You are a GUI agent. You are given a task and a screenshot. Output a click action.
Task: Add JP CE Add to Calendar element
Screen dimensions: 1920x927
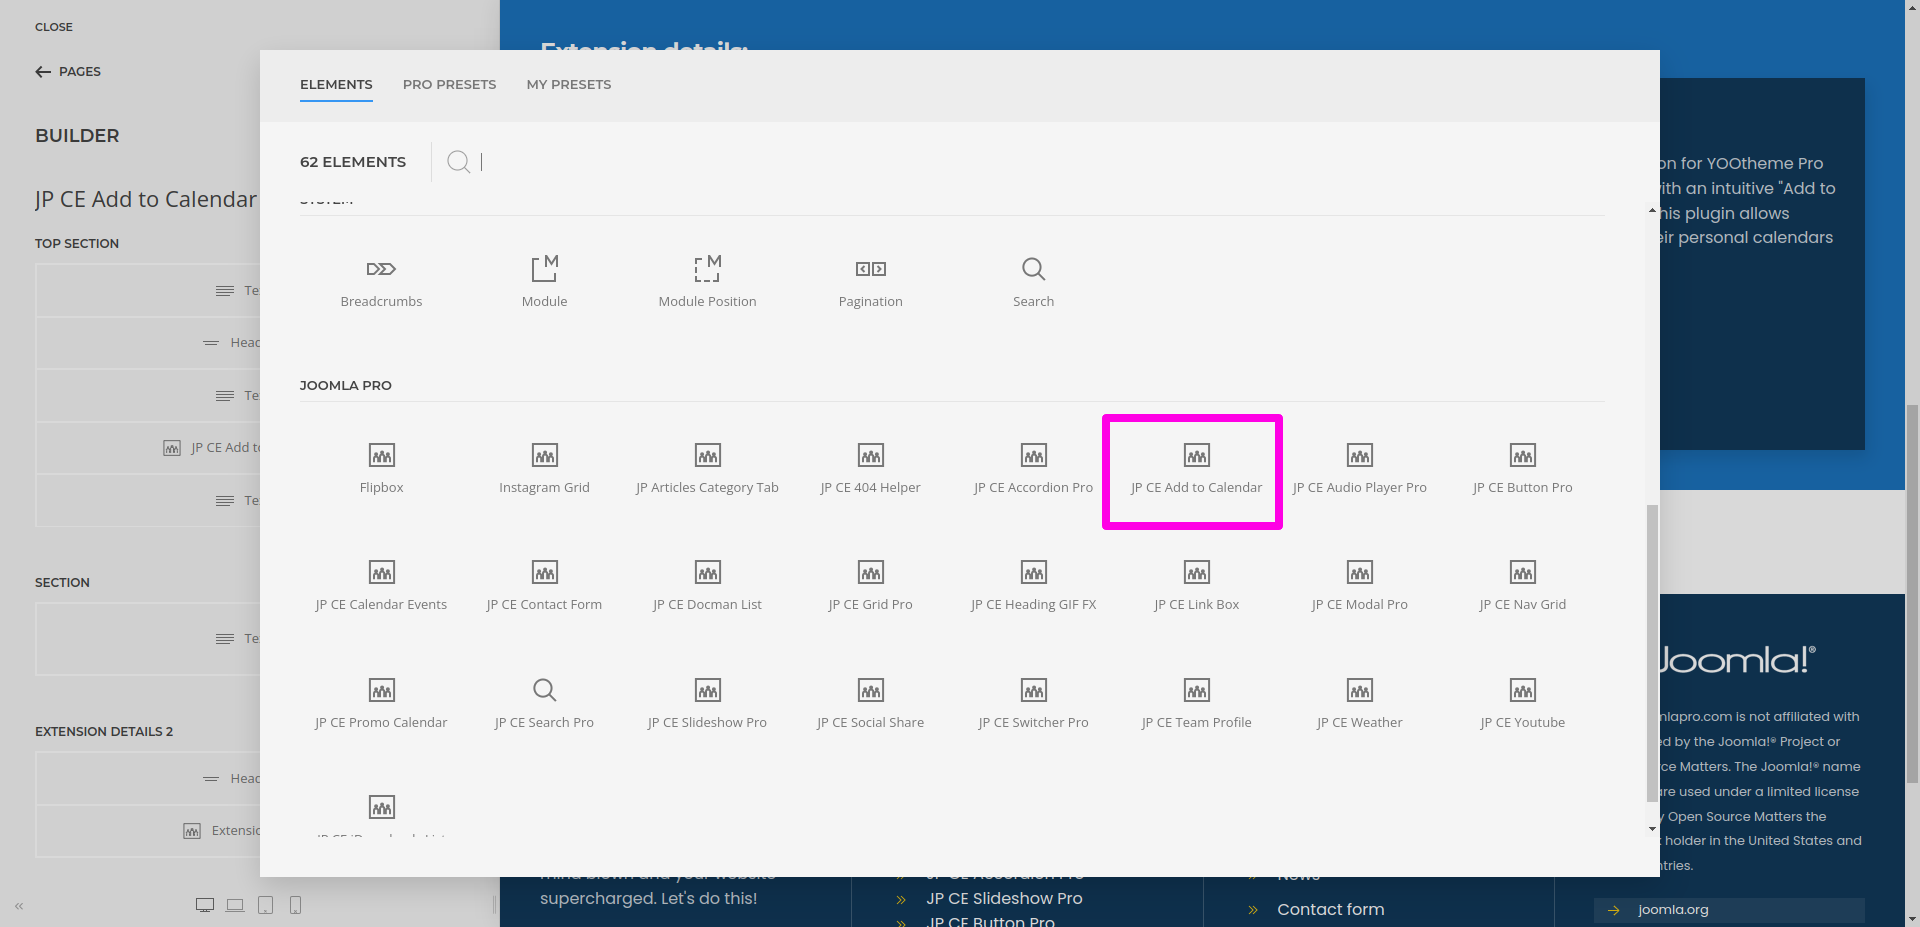1196,469
